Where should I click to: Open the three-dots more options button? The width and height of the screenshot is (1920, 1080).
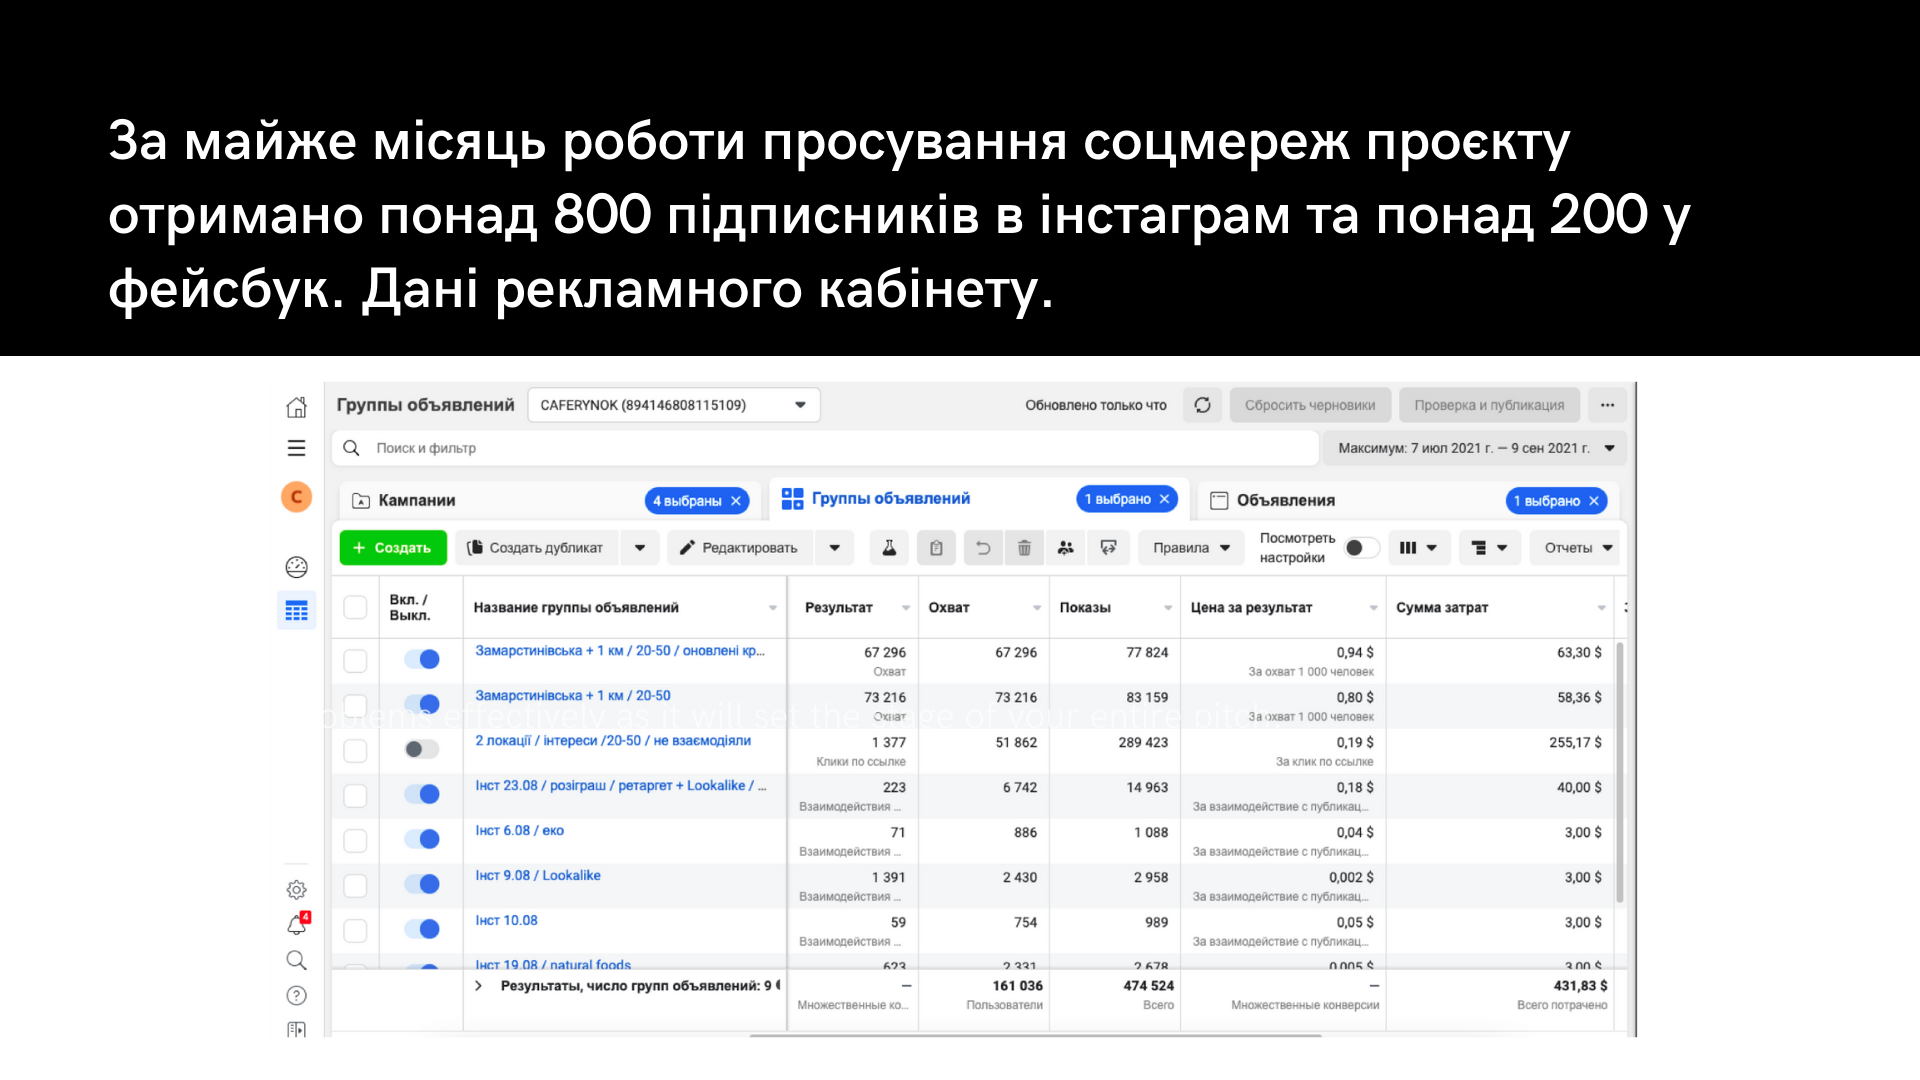[1607, 405]
